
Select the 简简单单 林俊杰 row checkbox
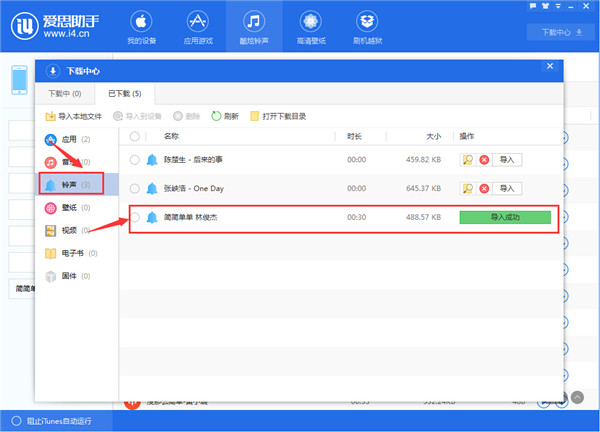(135, 217)
